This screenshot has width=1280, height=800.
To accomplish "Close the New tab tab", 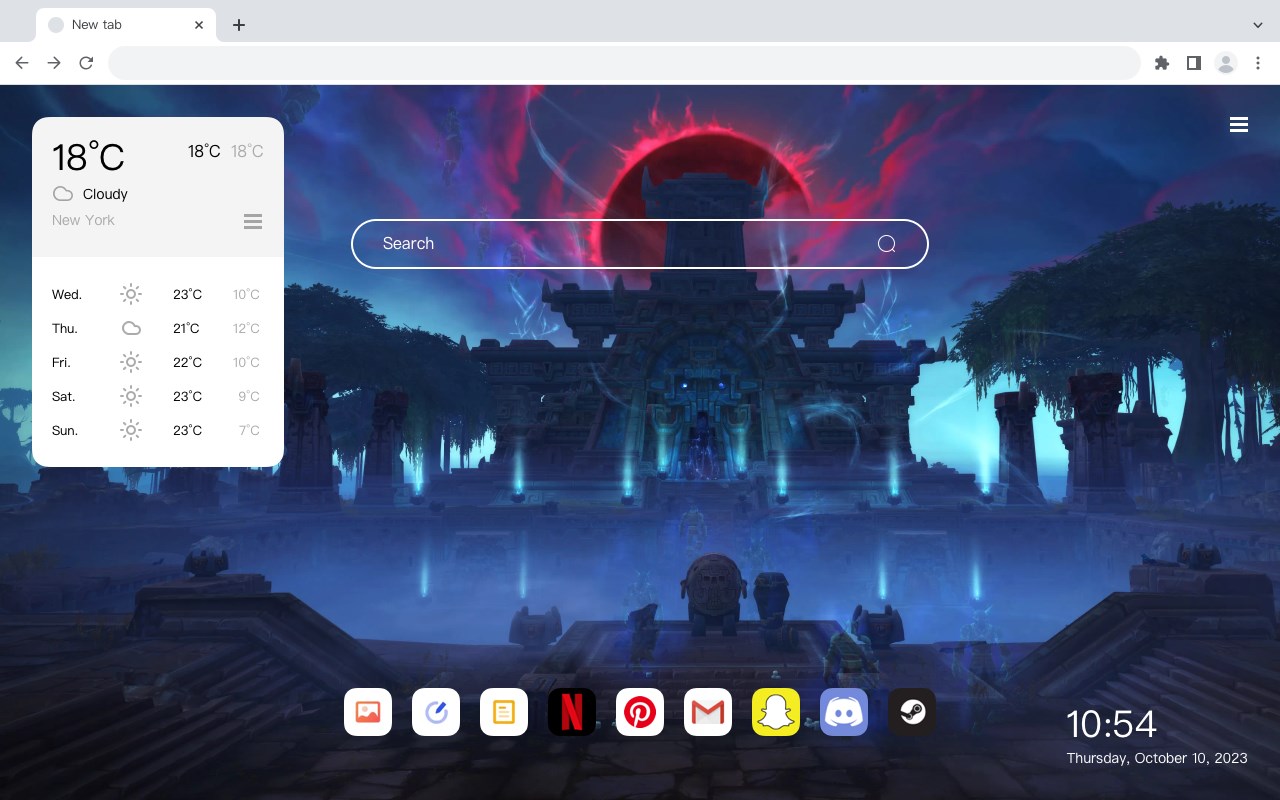I will pyautogui.click(x=199, y=25).
